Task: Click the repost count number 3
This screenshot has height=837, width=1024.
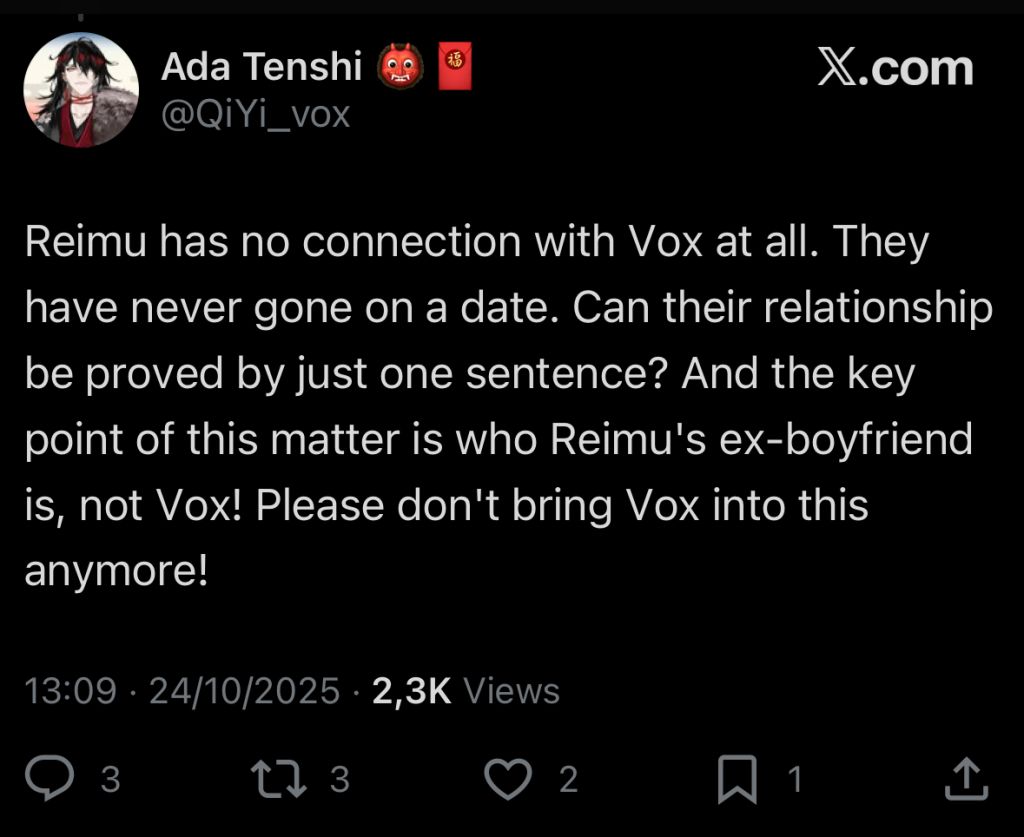Action: click(339, 779)
